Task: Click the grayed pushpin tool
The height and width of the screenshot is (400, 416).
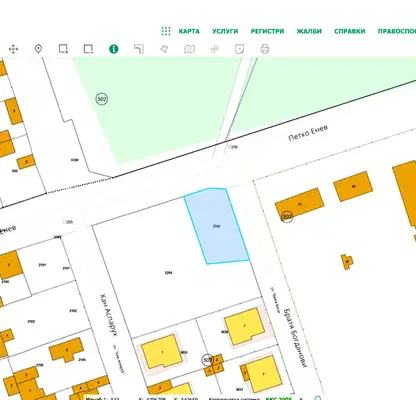Action: (164, 49)
